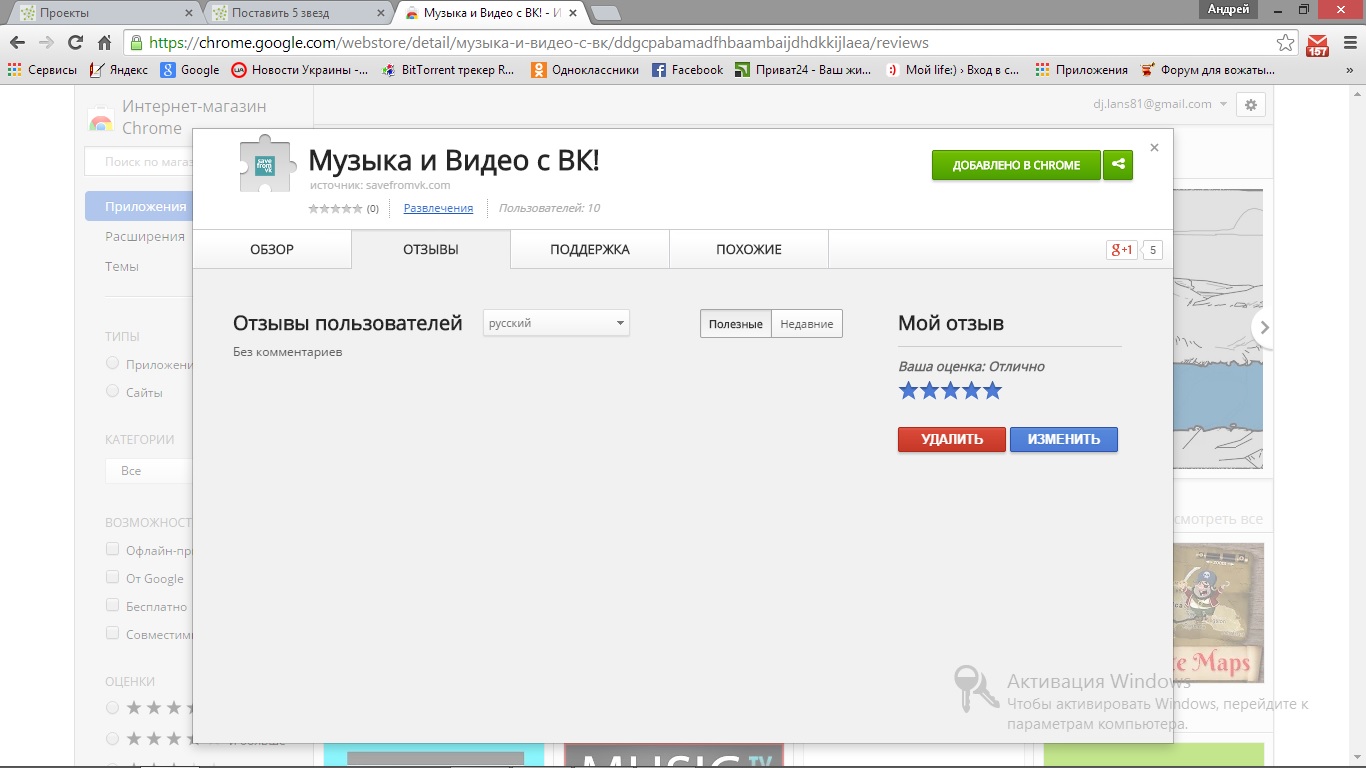Viewport: 1366px width, 768px height.
Task: Click the +1 count showing 5
Action: tap(1152, 250)
